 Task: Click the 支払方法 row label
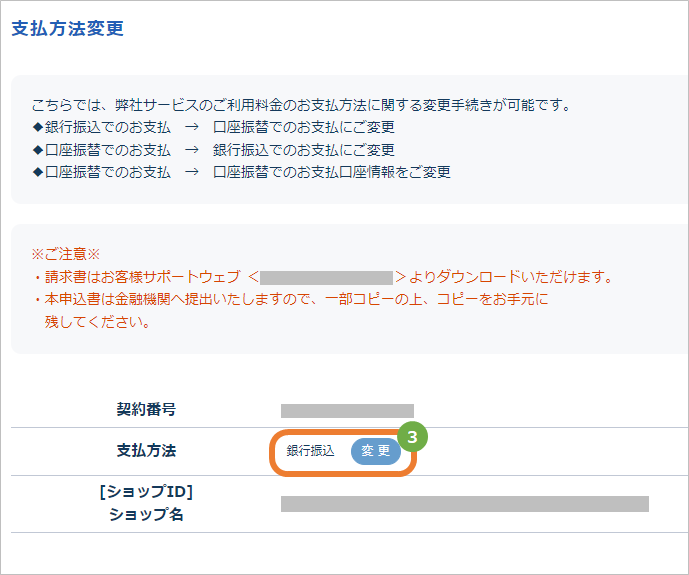click(x=146, y=451)
